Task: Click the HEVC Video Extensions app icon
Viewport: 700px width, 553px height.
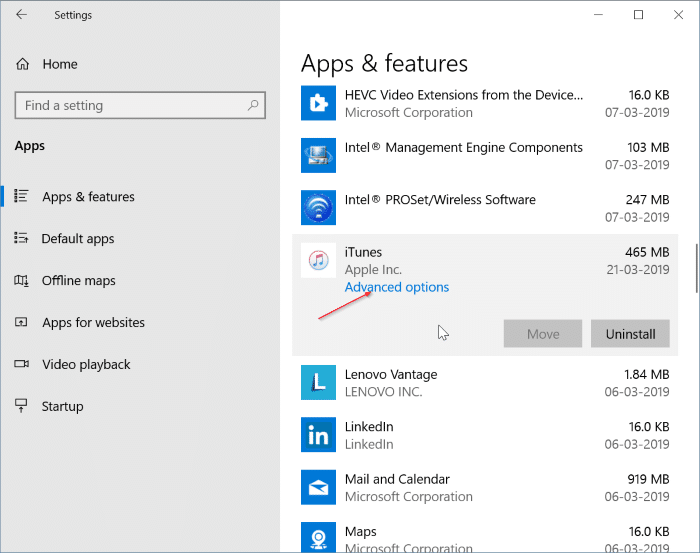Action: [318, 103]
